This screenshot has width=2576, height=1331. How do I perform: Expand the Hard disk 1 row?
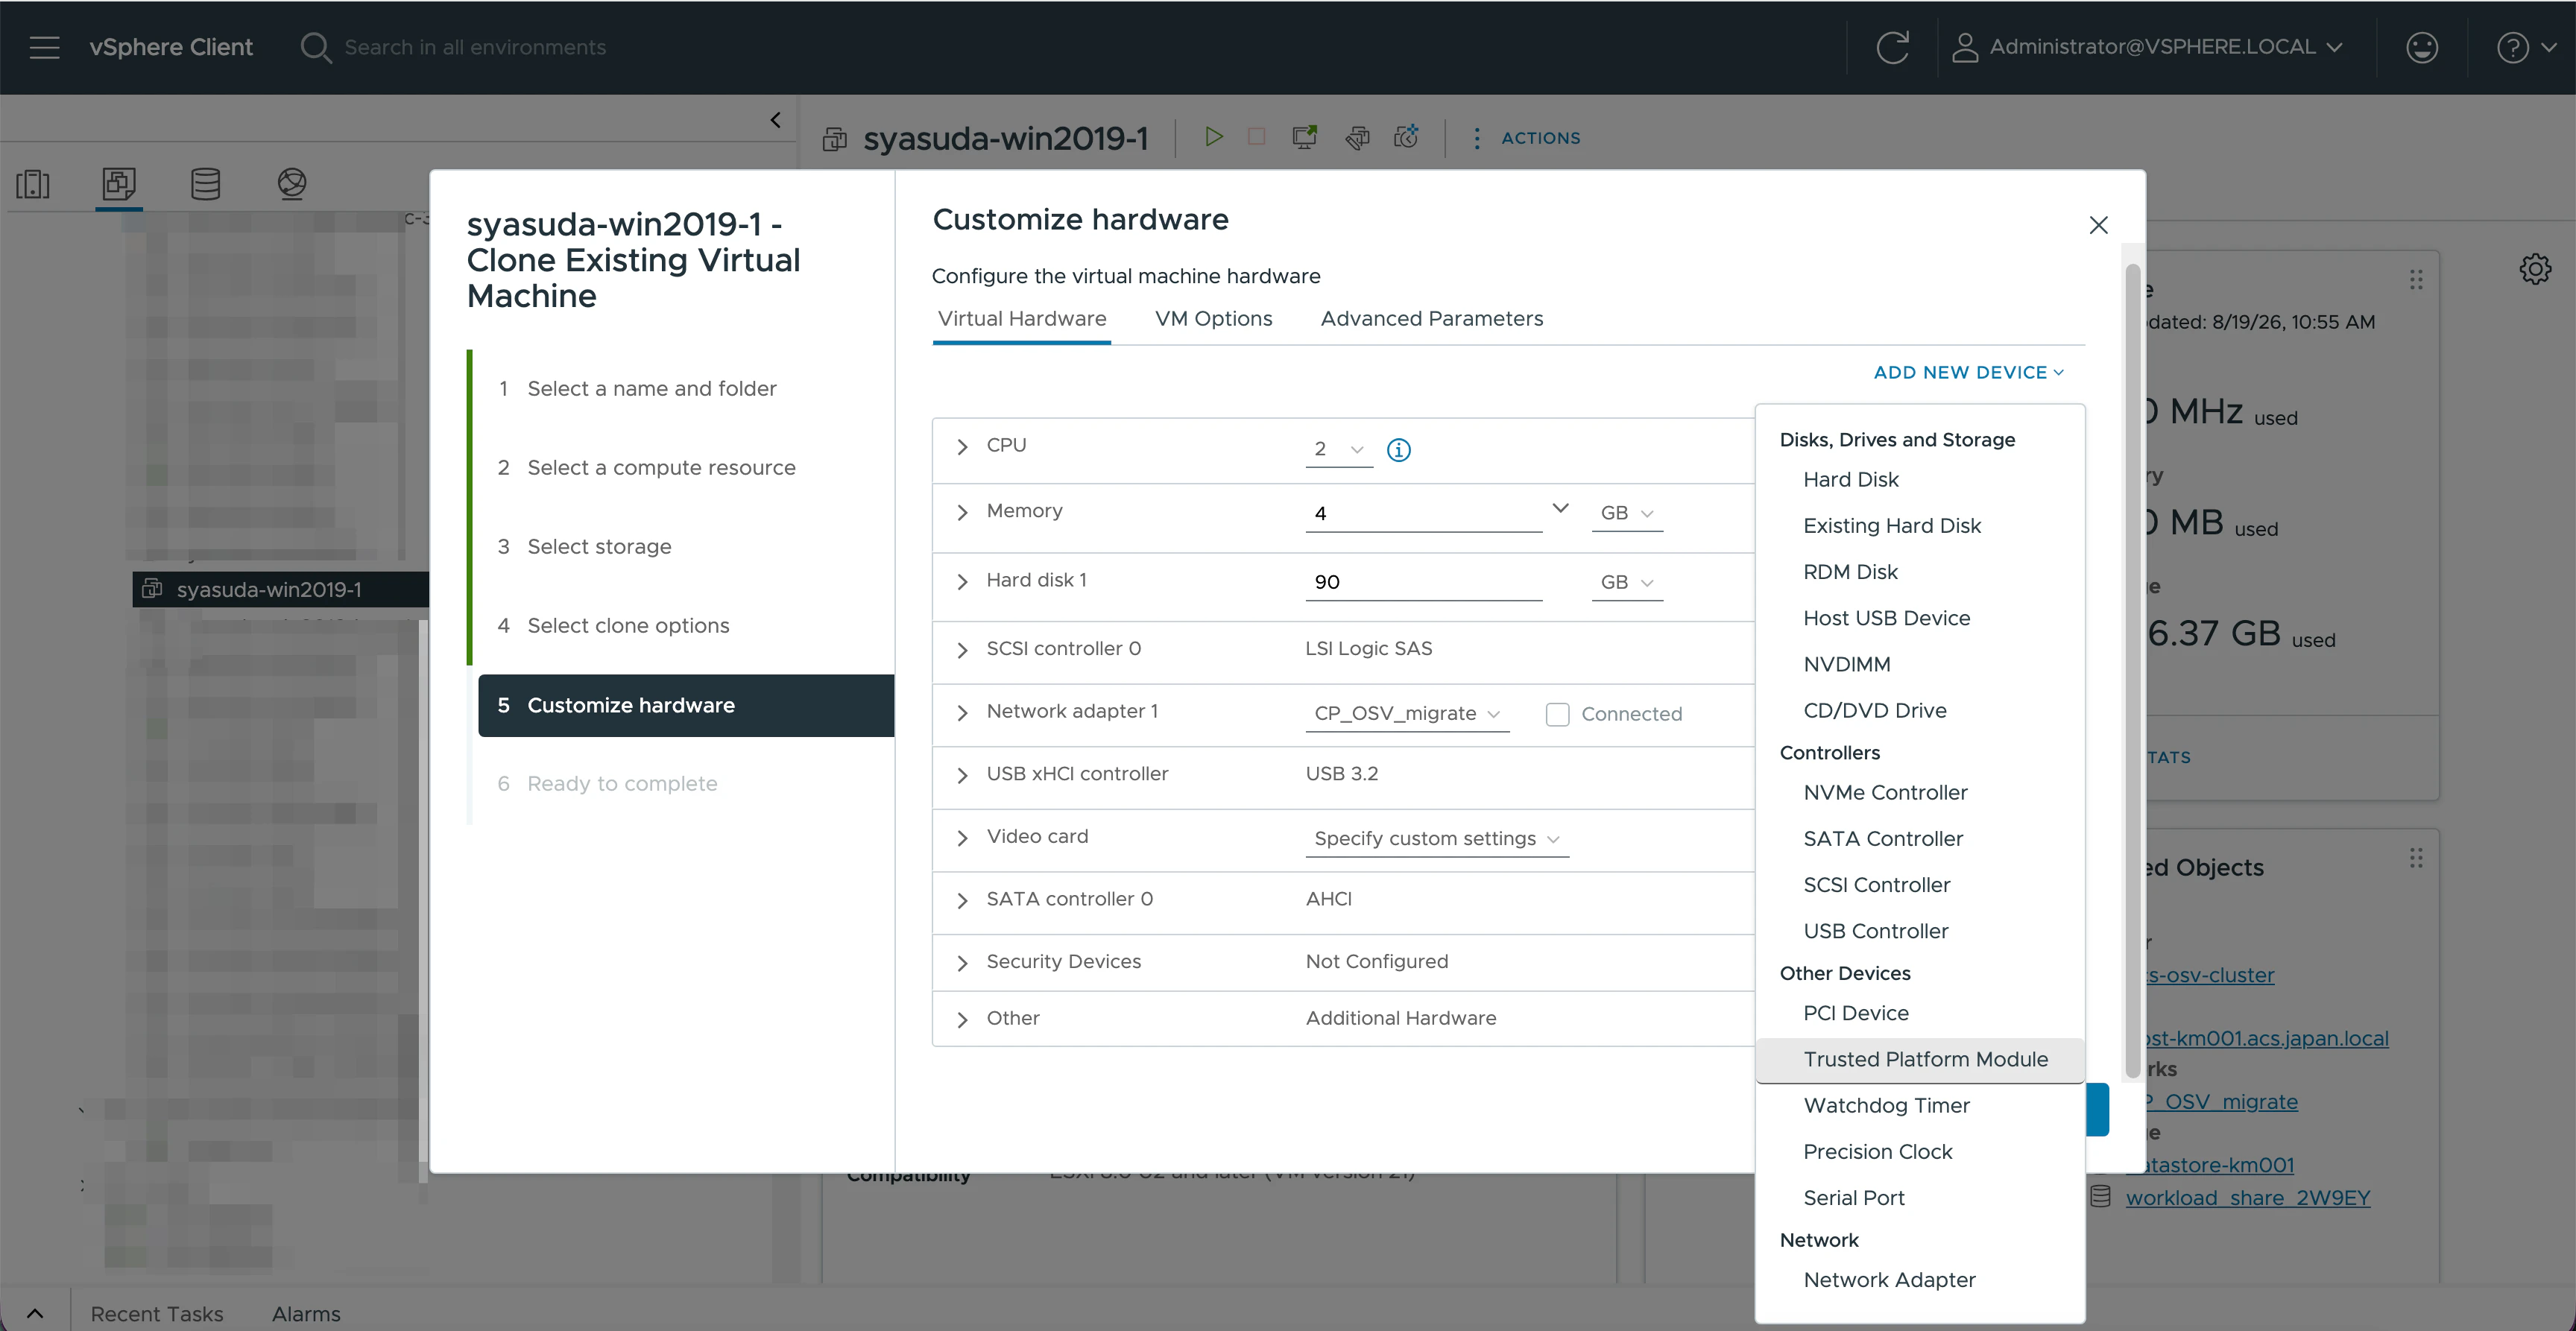point(961,581)
